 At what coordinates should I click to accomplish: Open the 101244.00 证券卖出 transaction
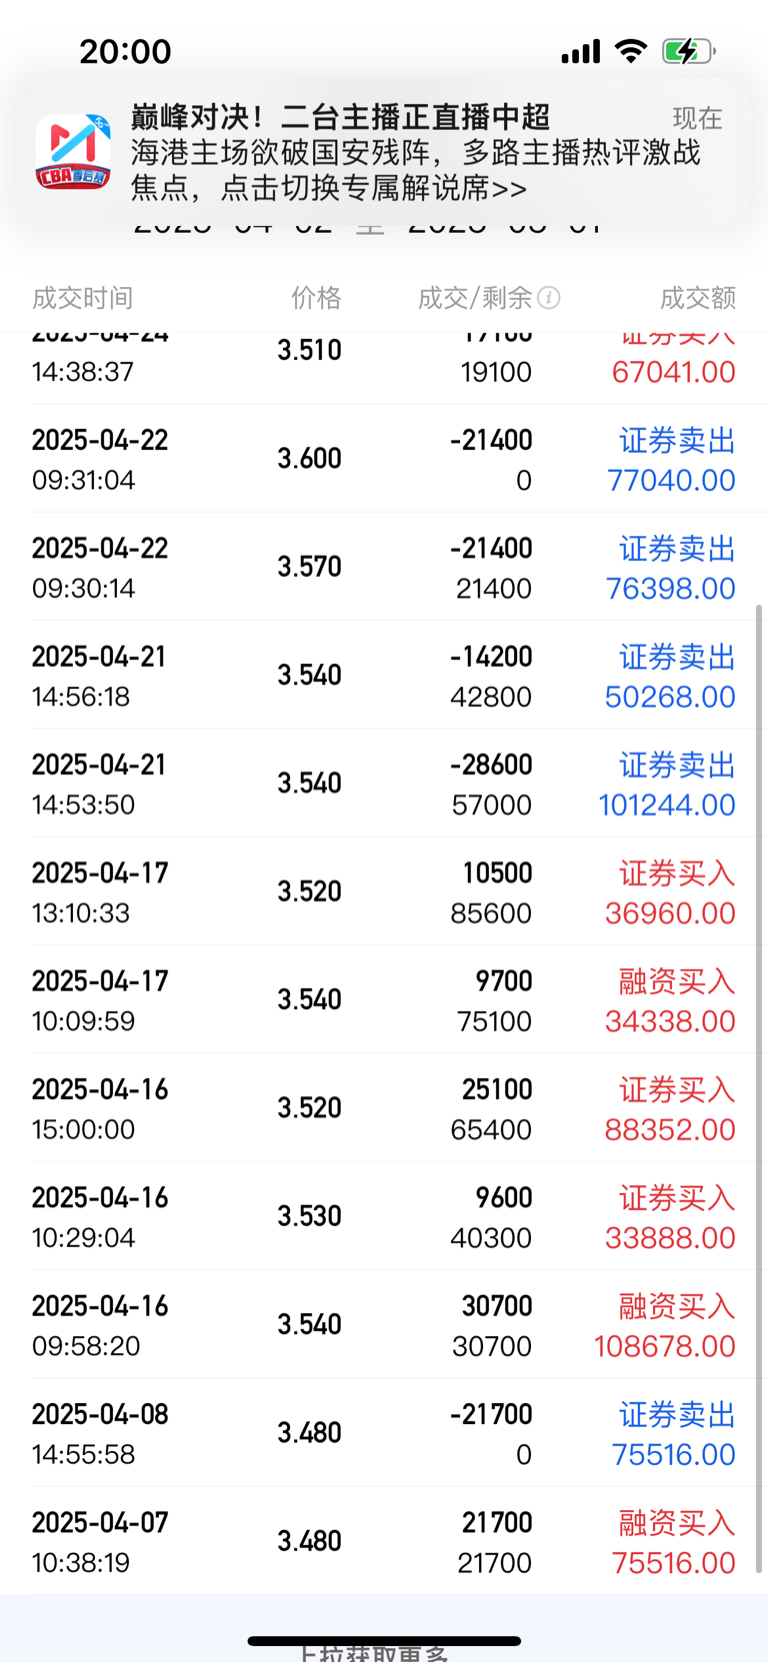click(667, 785)
